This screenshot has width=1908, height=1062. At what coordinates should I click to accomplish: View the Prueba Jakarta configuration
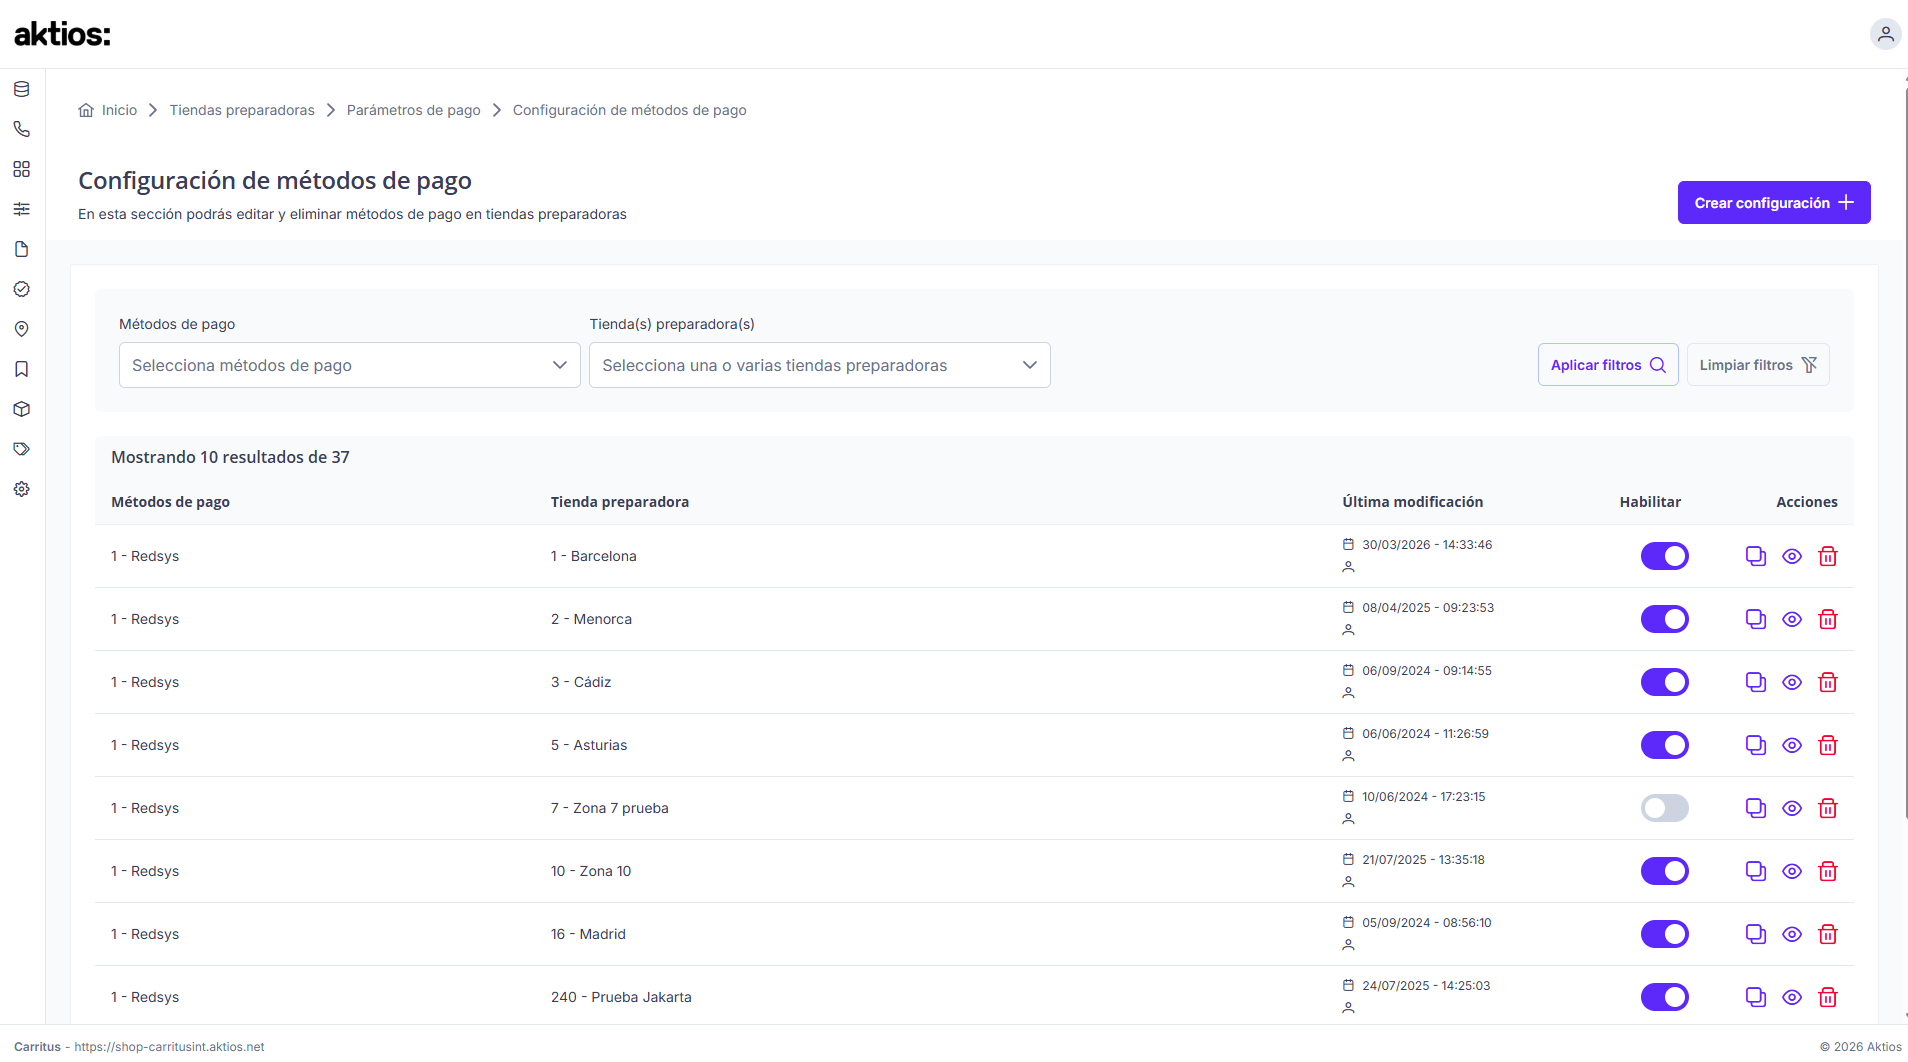point(1792,997)
